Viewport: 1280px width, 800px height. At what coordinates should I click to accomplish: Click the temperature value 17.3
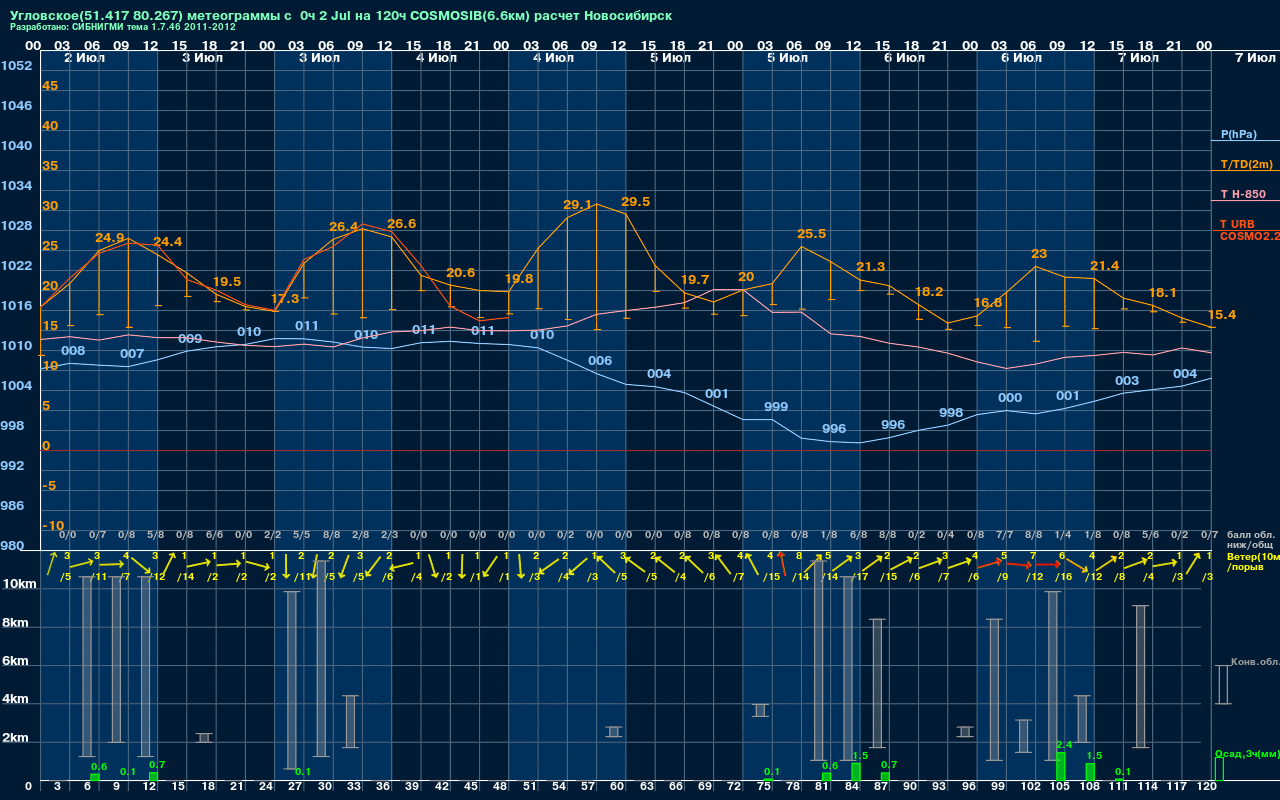285,299
